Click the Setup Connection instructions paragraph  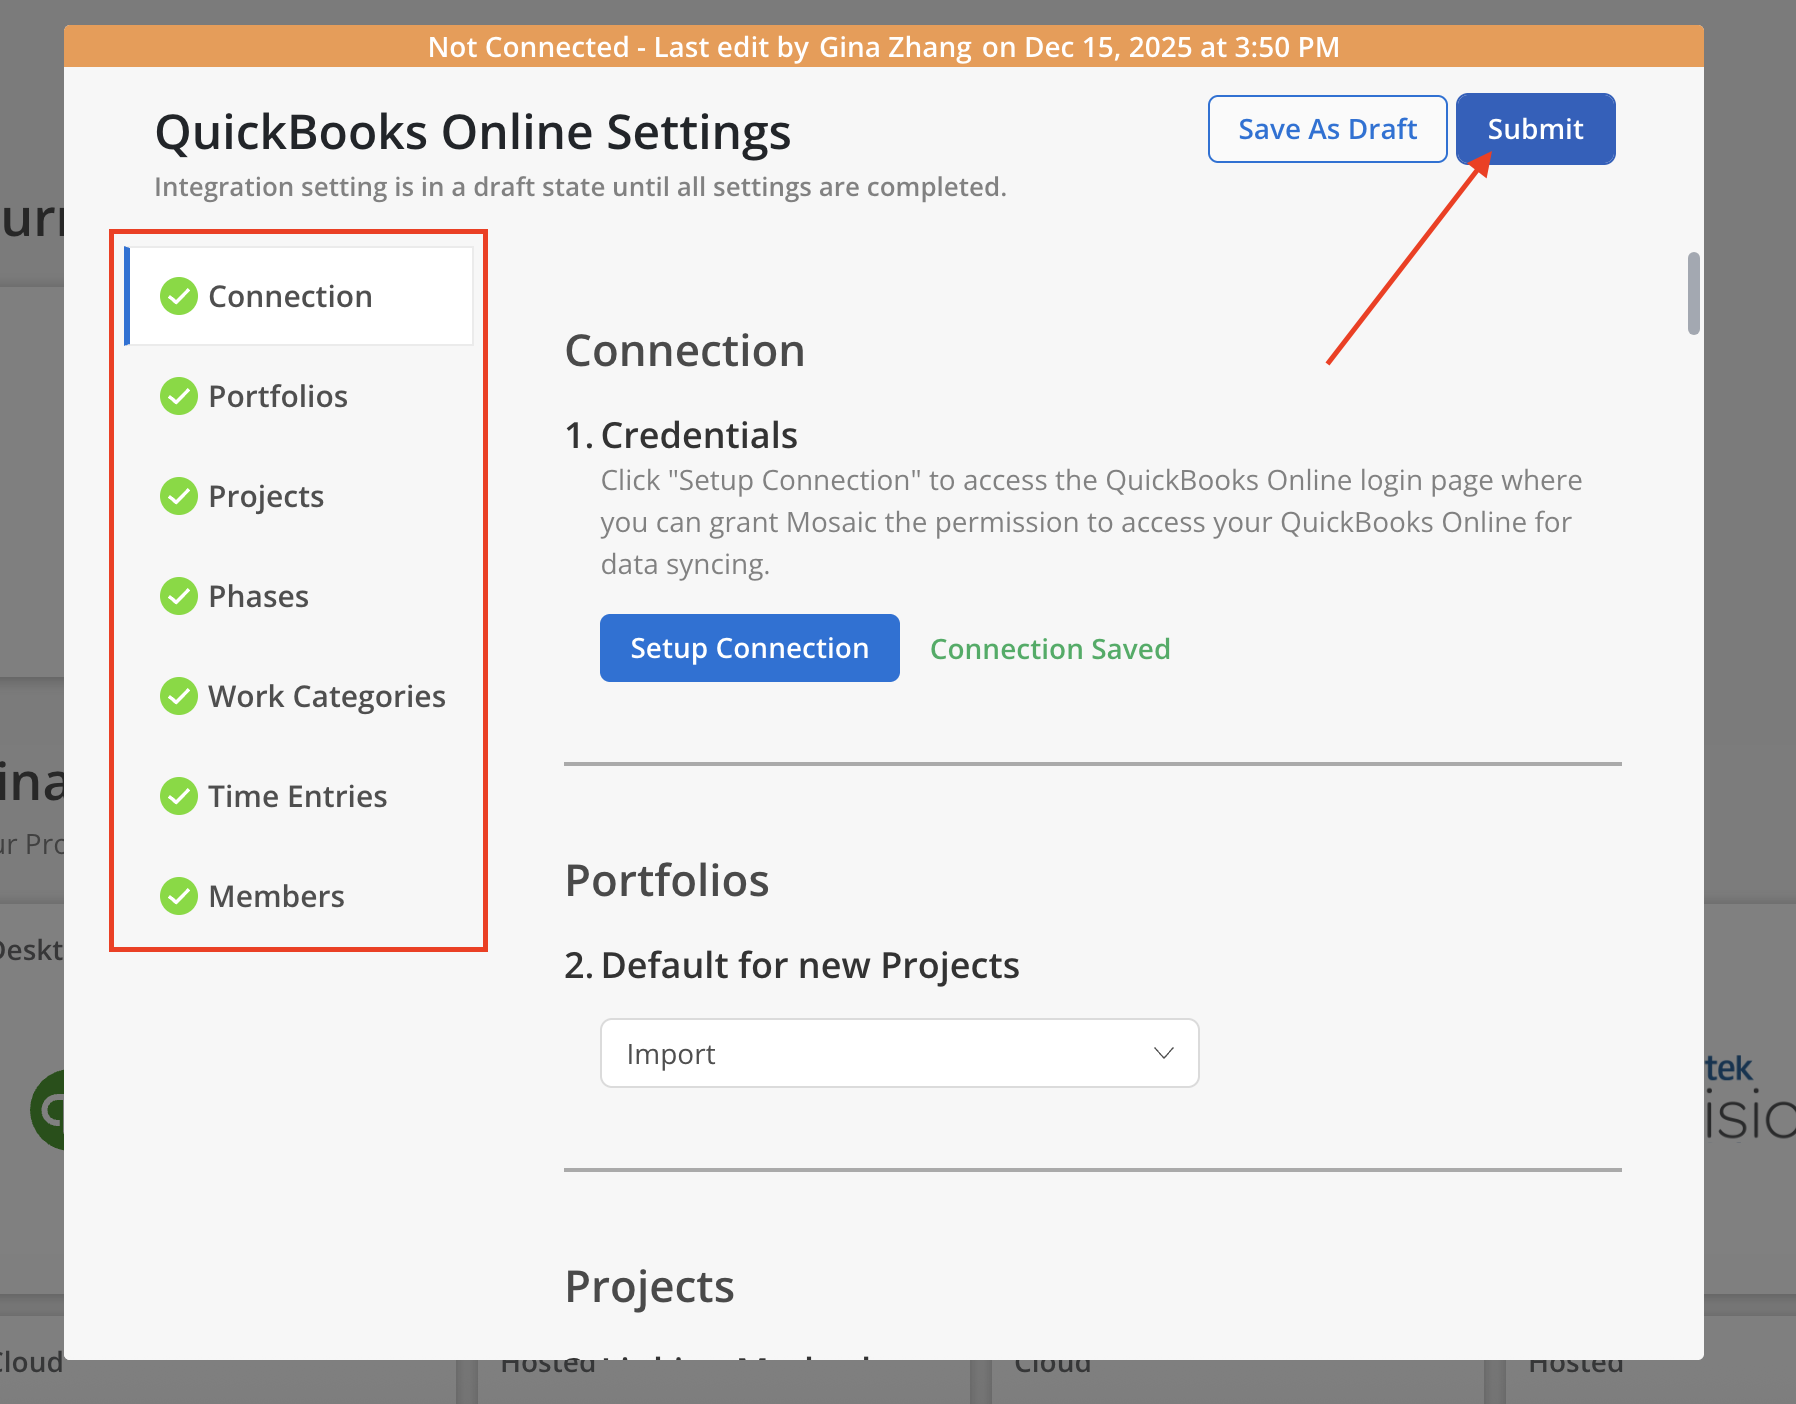coord(1091,522)
